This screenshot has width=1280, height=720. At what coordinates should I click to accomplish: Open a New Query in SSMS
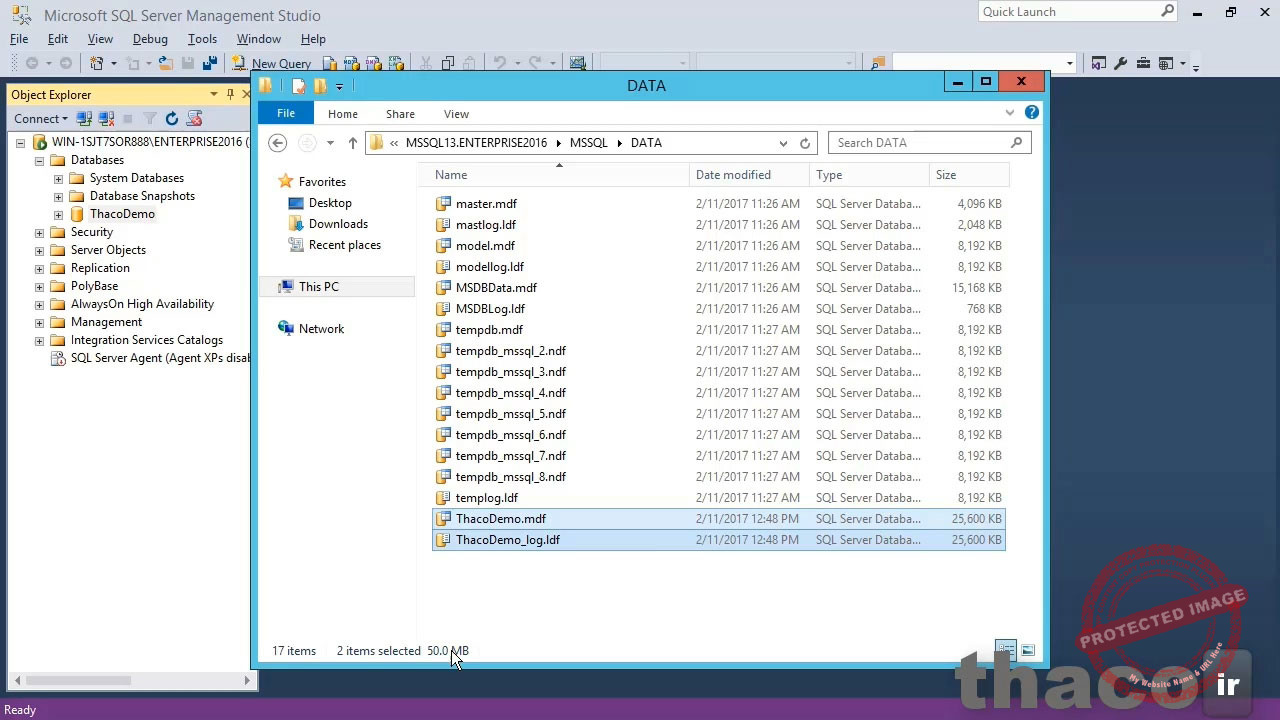pyautogui.click(x=281, y=63)
